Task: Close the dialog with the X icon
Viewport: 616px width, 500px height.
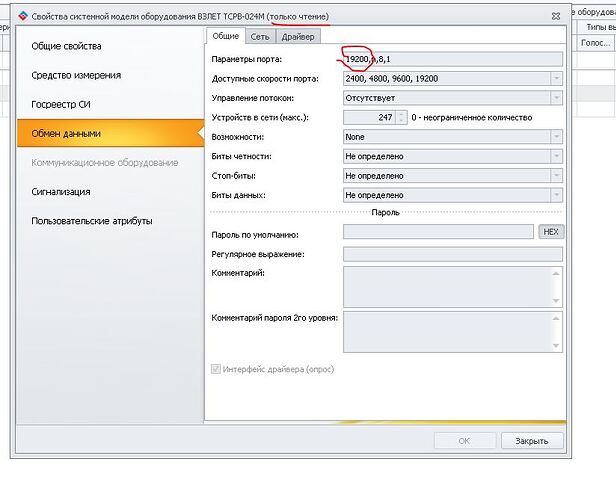Action: click(x=556, y=16)
